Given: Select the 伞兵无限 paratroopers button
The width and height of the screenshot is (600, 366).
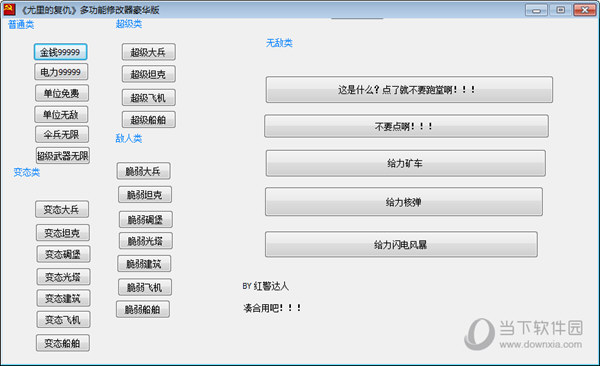Looking at the screenshot, I should (x=62, y=134).
